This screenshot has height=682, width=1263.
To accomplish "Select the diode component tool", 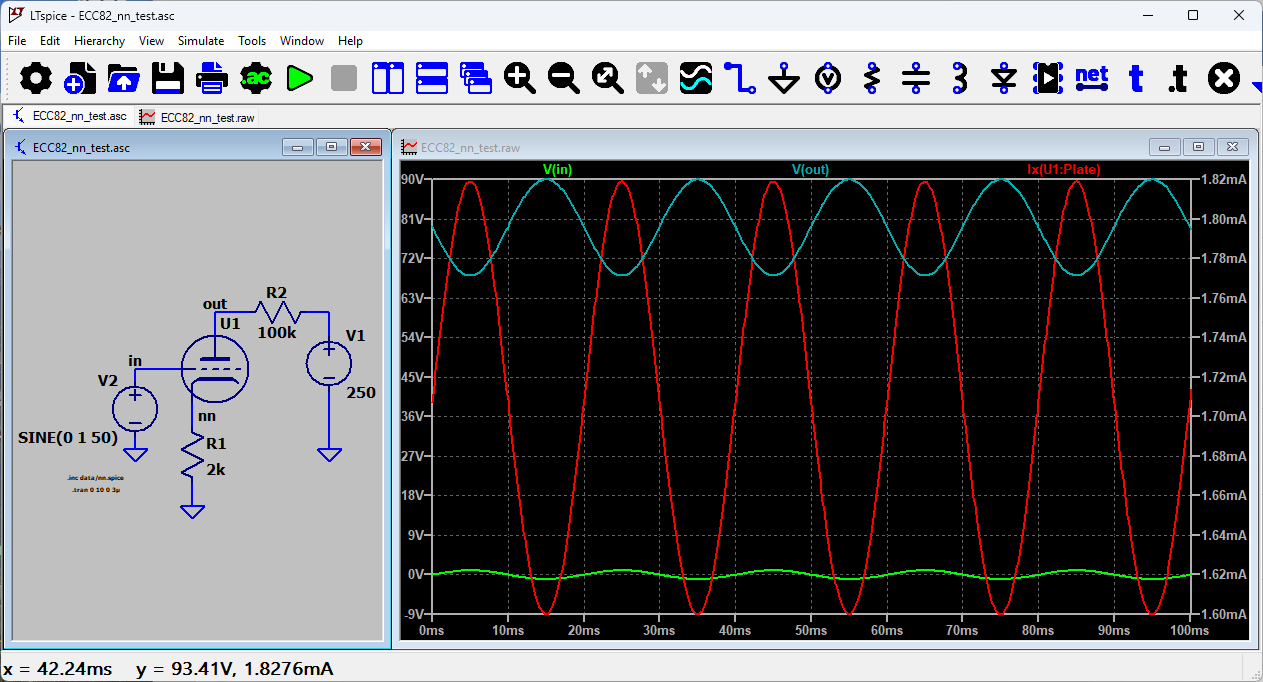I will coord(1004,77).
